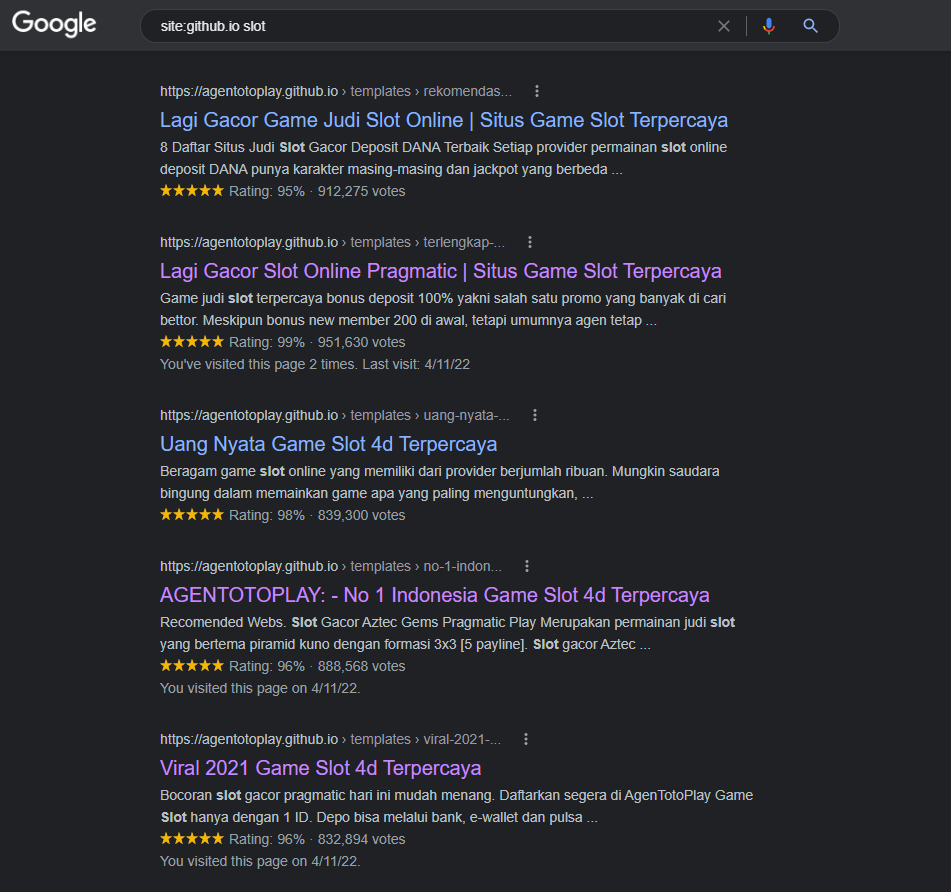951x892 pixels.
Task: Open 'Lagi Gacor Slot Online Pragmatic' result
Action: [440, 271]
